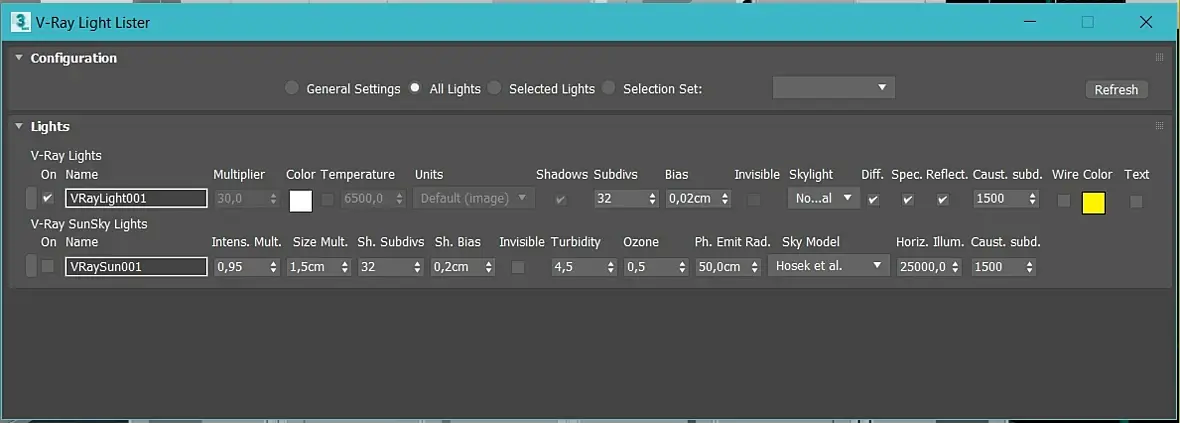Toggle the Temperature checkbox for VRayLight001

tap(328, 199)
